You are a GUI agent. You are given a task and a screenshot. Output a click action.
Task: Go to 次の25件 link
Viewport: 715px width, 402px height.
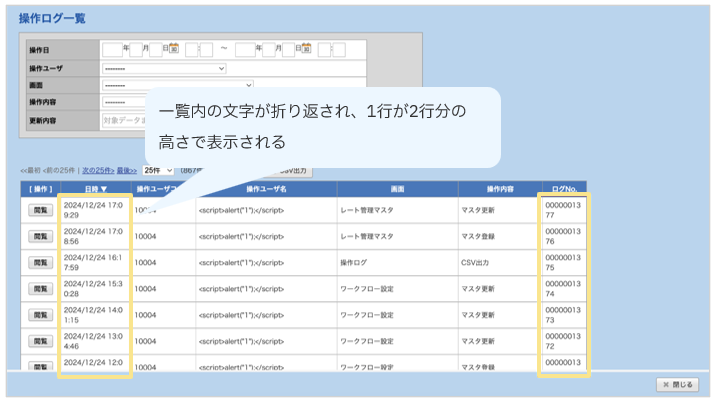coord(97,171)
